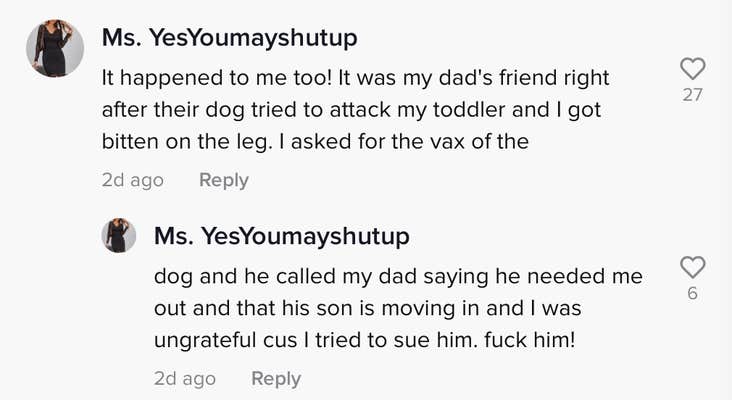Image resolution: width=732 pixels, height=400 pixels.
Task: Tap the heart on the reply comment
Action: point(692,267)
